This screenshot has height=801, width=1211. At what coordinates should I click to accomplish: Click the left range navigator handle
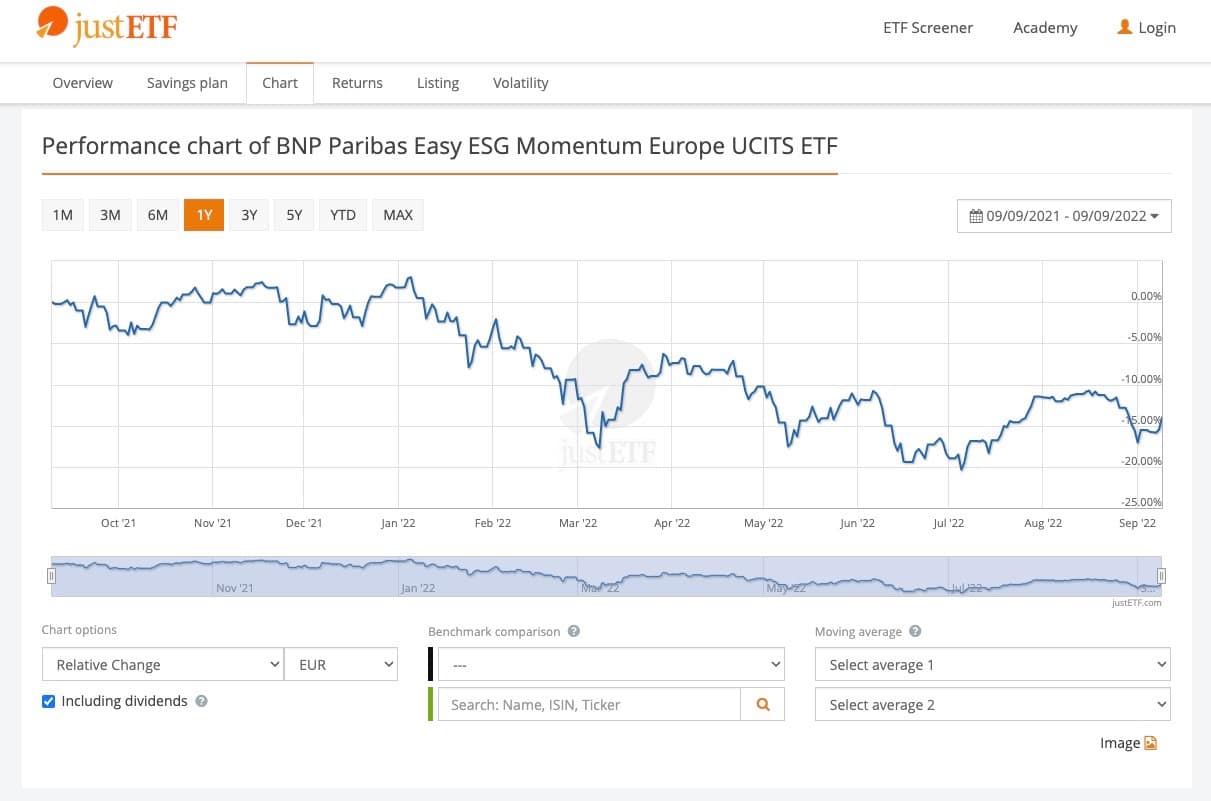tap(50, 576)
